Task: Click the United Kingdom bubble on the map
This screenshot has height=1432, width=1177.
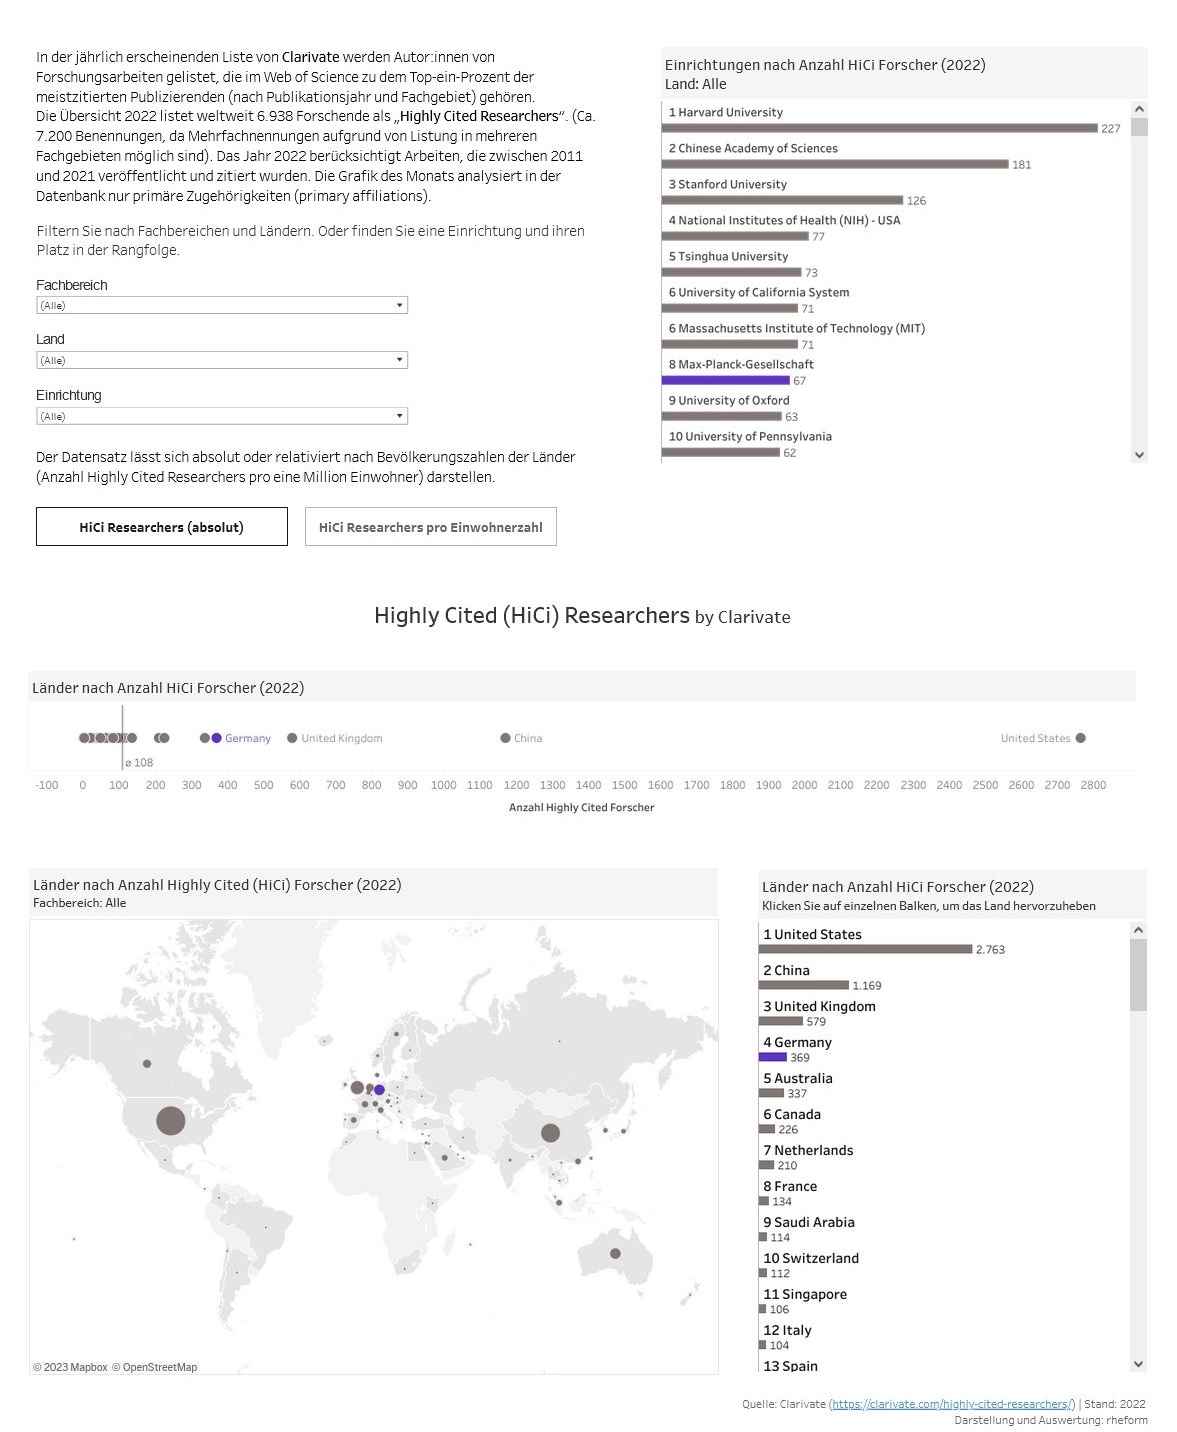Action: (357, 1087)
